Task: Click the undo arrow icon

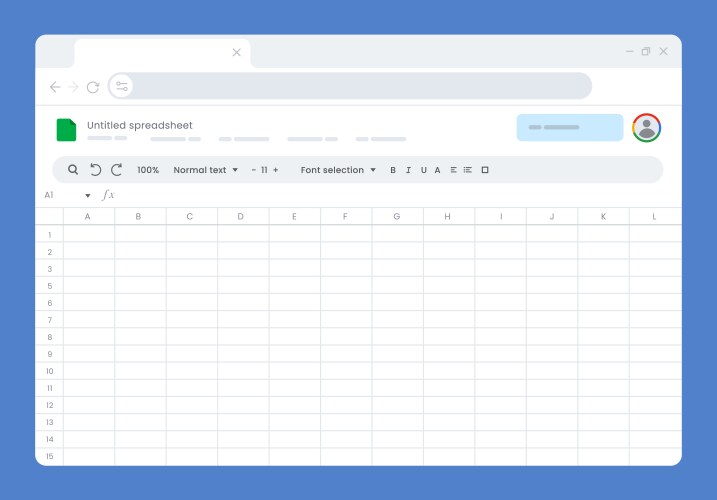Action: point(96,170)
